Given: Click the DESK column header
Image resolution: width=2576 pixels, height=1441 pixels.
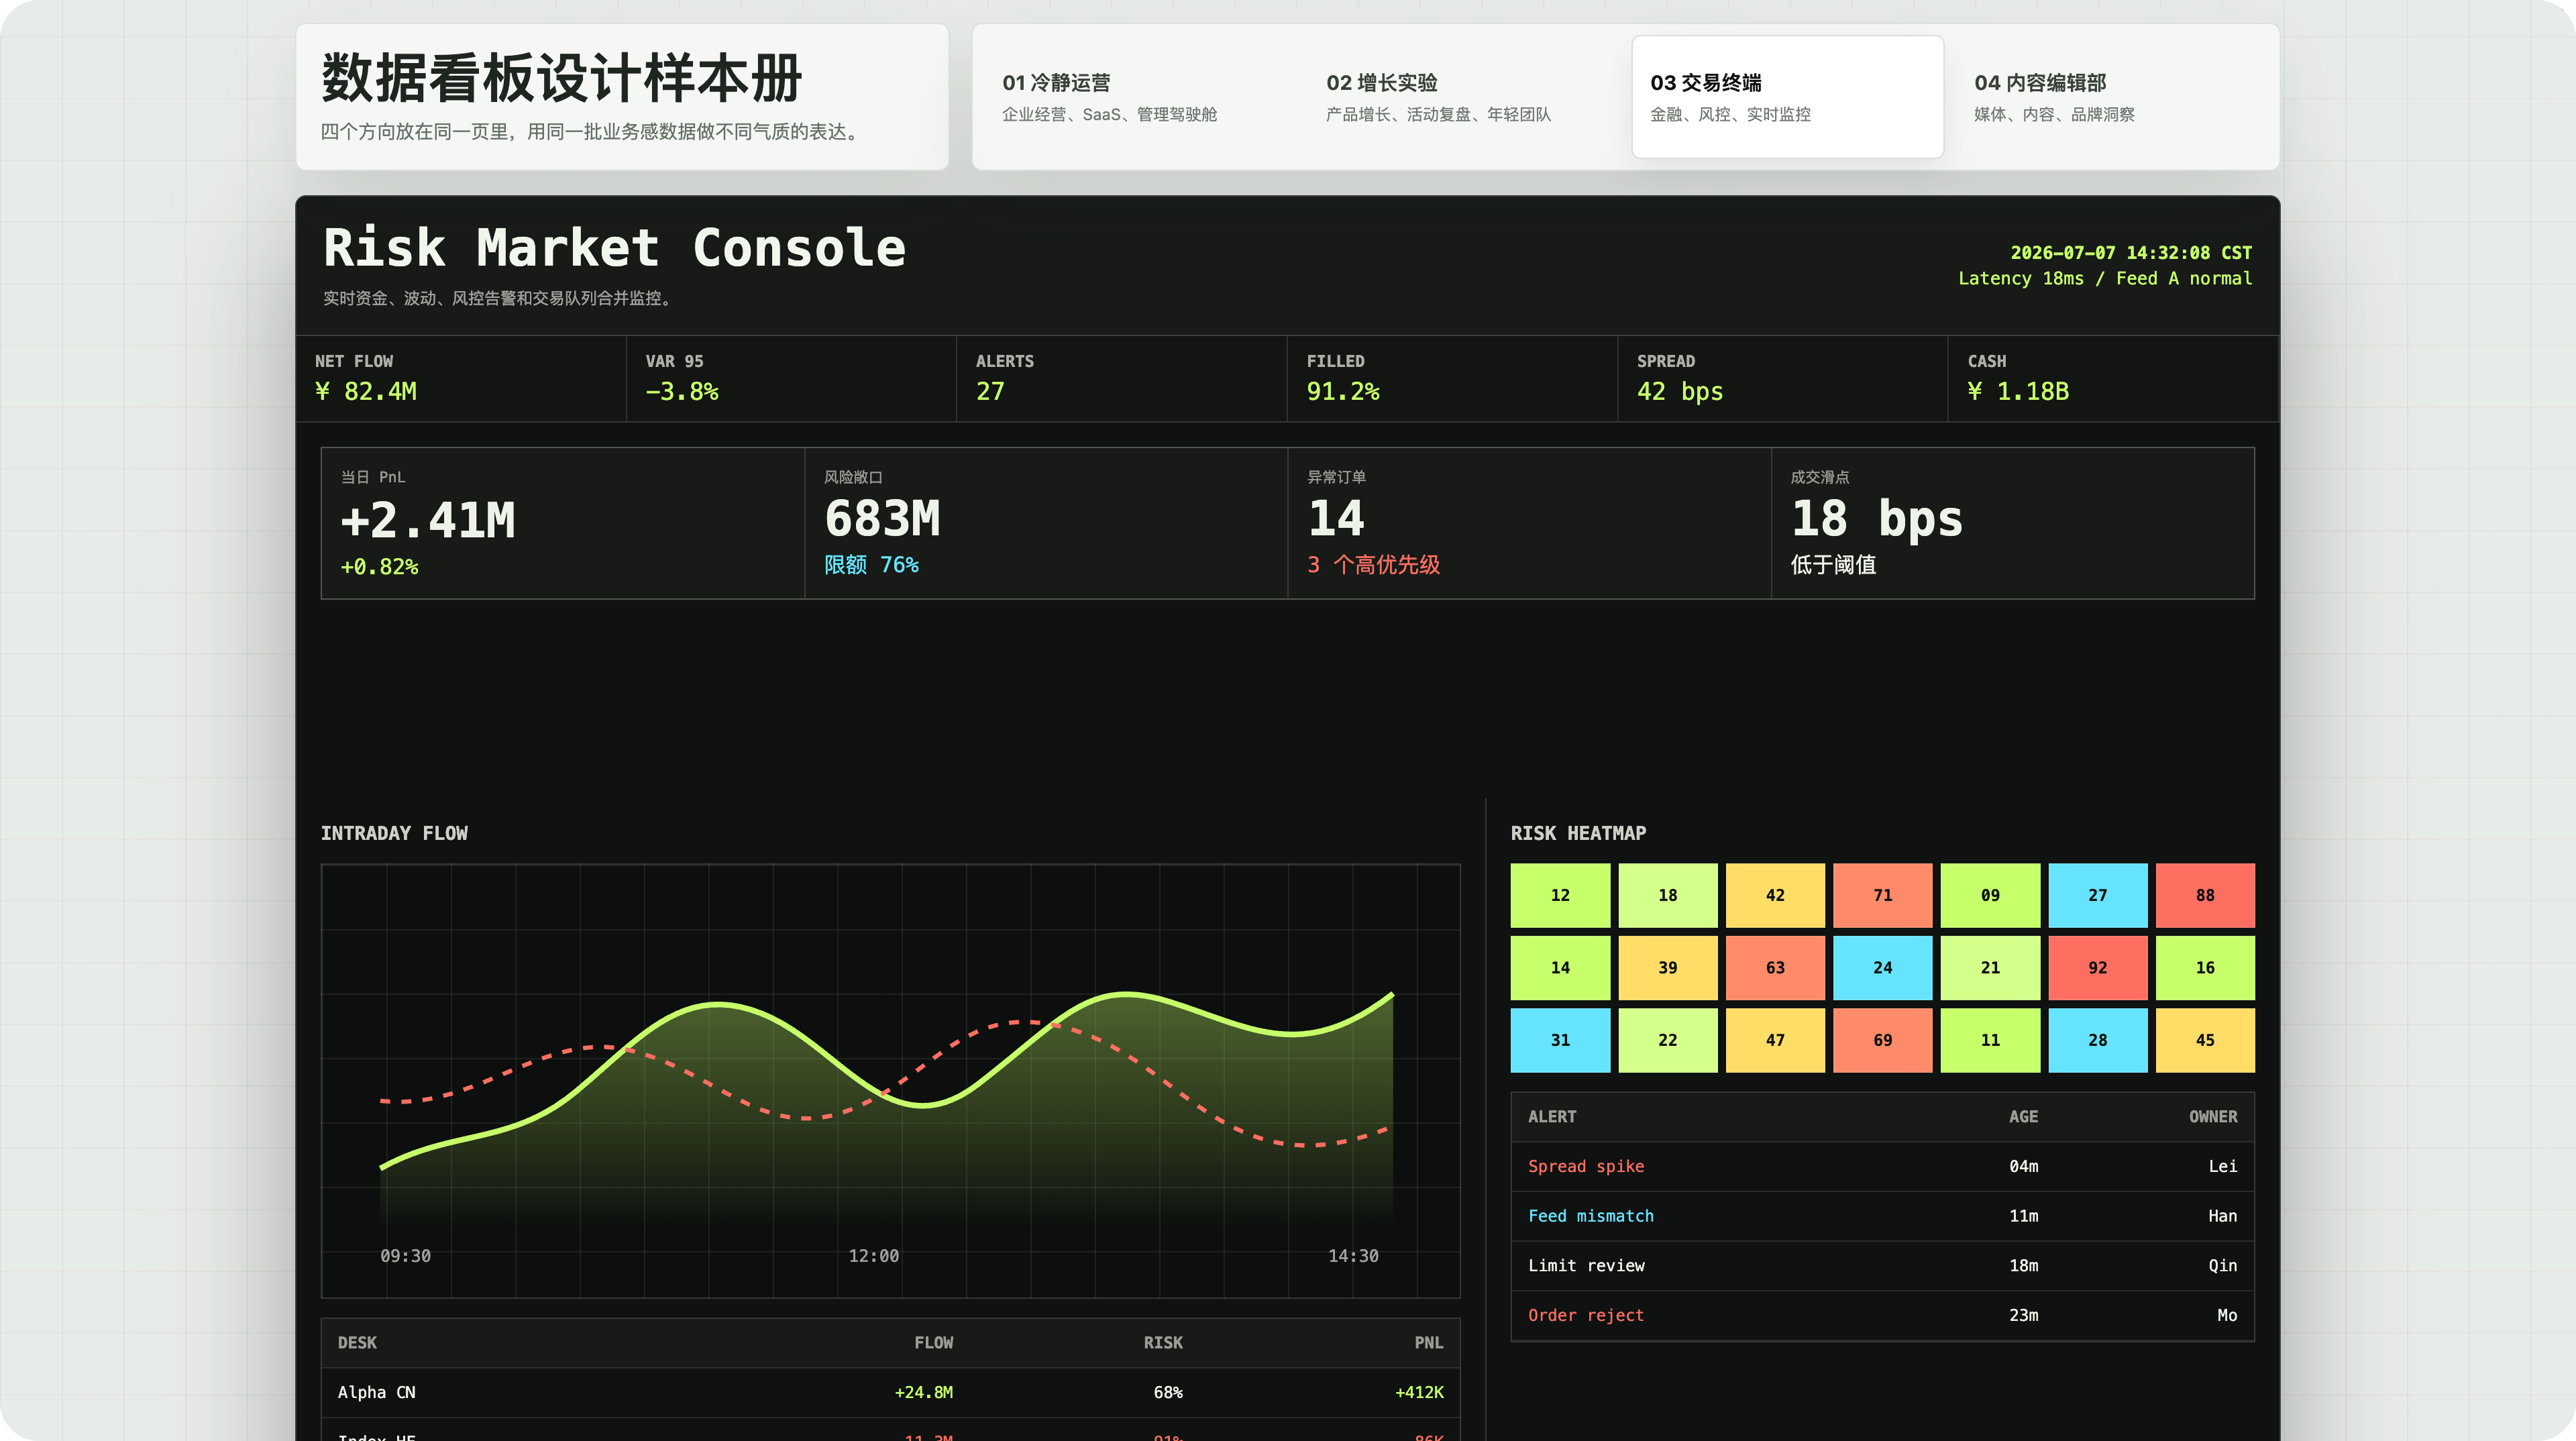Looking at the screenshot, I should (x=357, y=1342).
